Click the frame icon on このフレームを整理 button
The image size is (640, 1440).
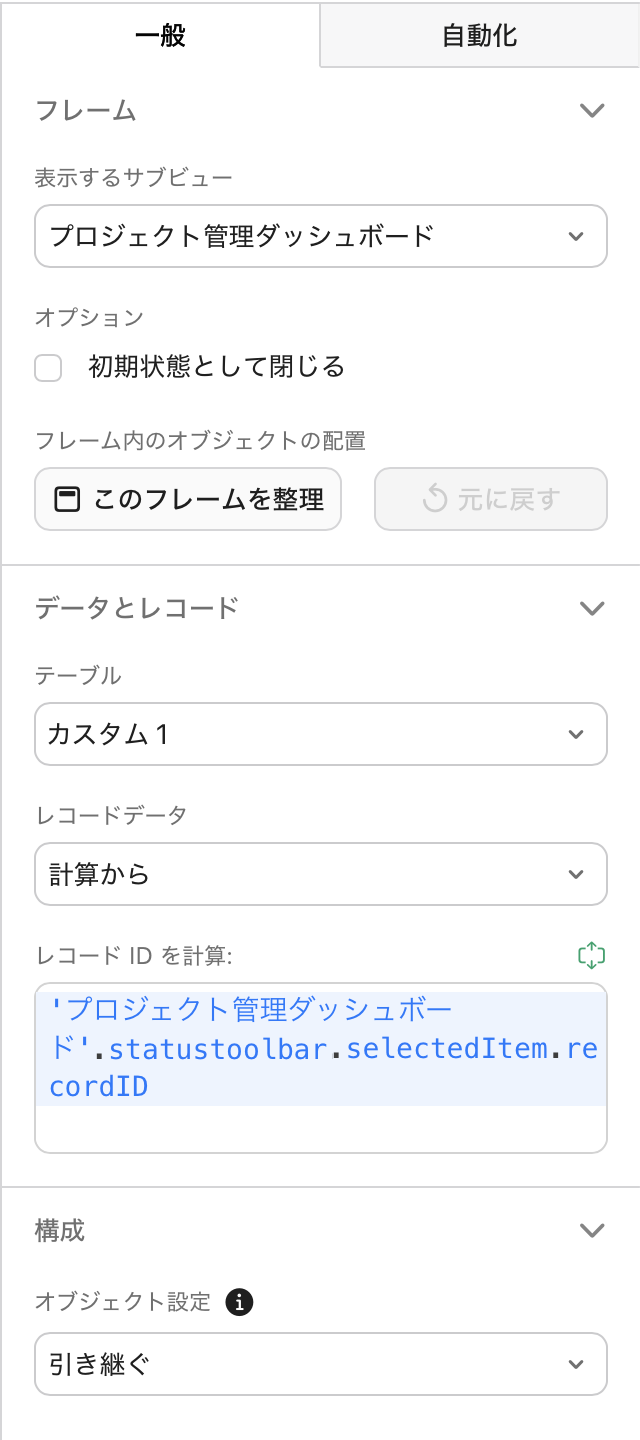coord(65,499)
